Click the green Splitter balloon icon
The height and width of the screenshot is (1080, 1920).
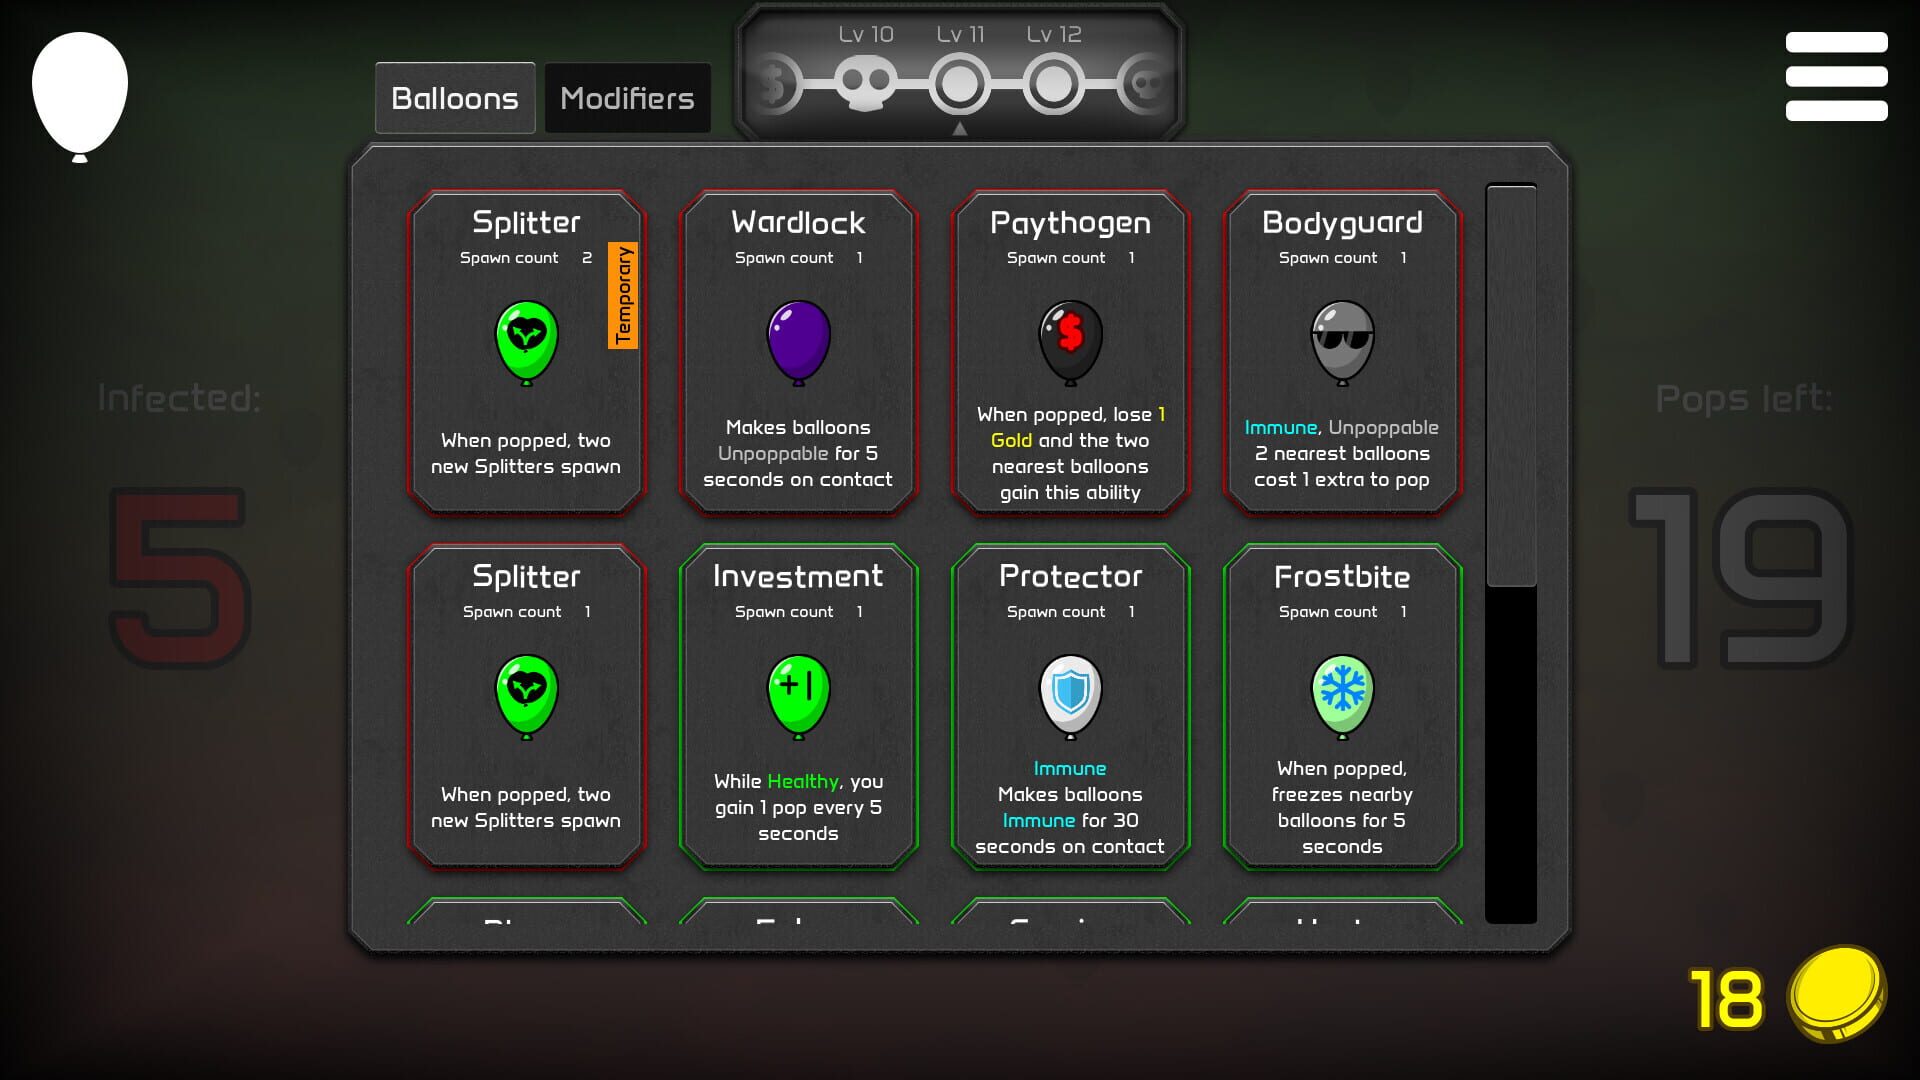click(526, 342)
